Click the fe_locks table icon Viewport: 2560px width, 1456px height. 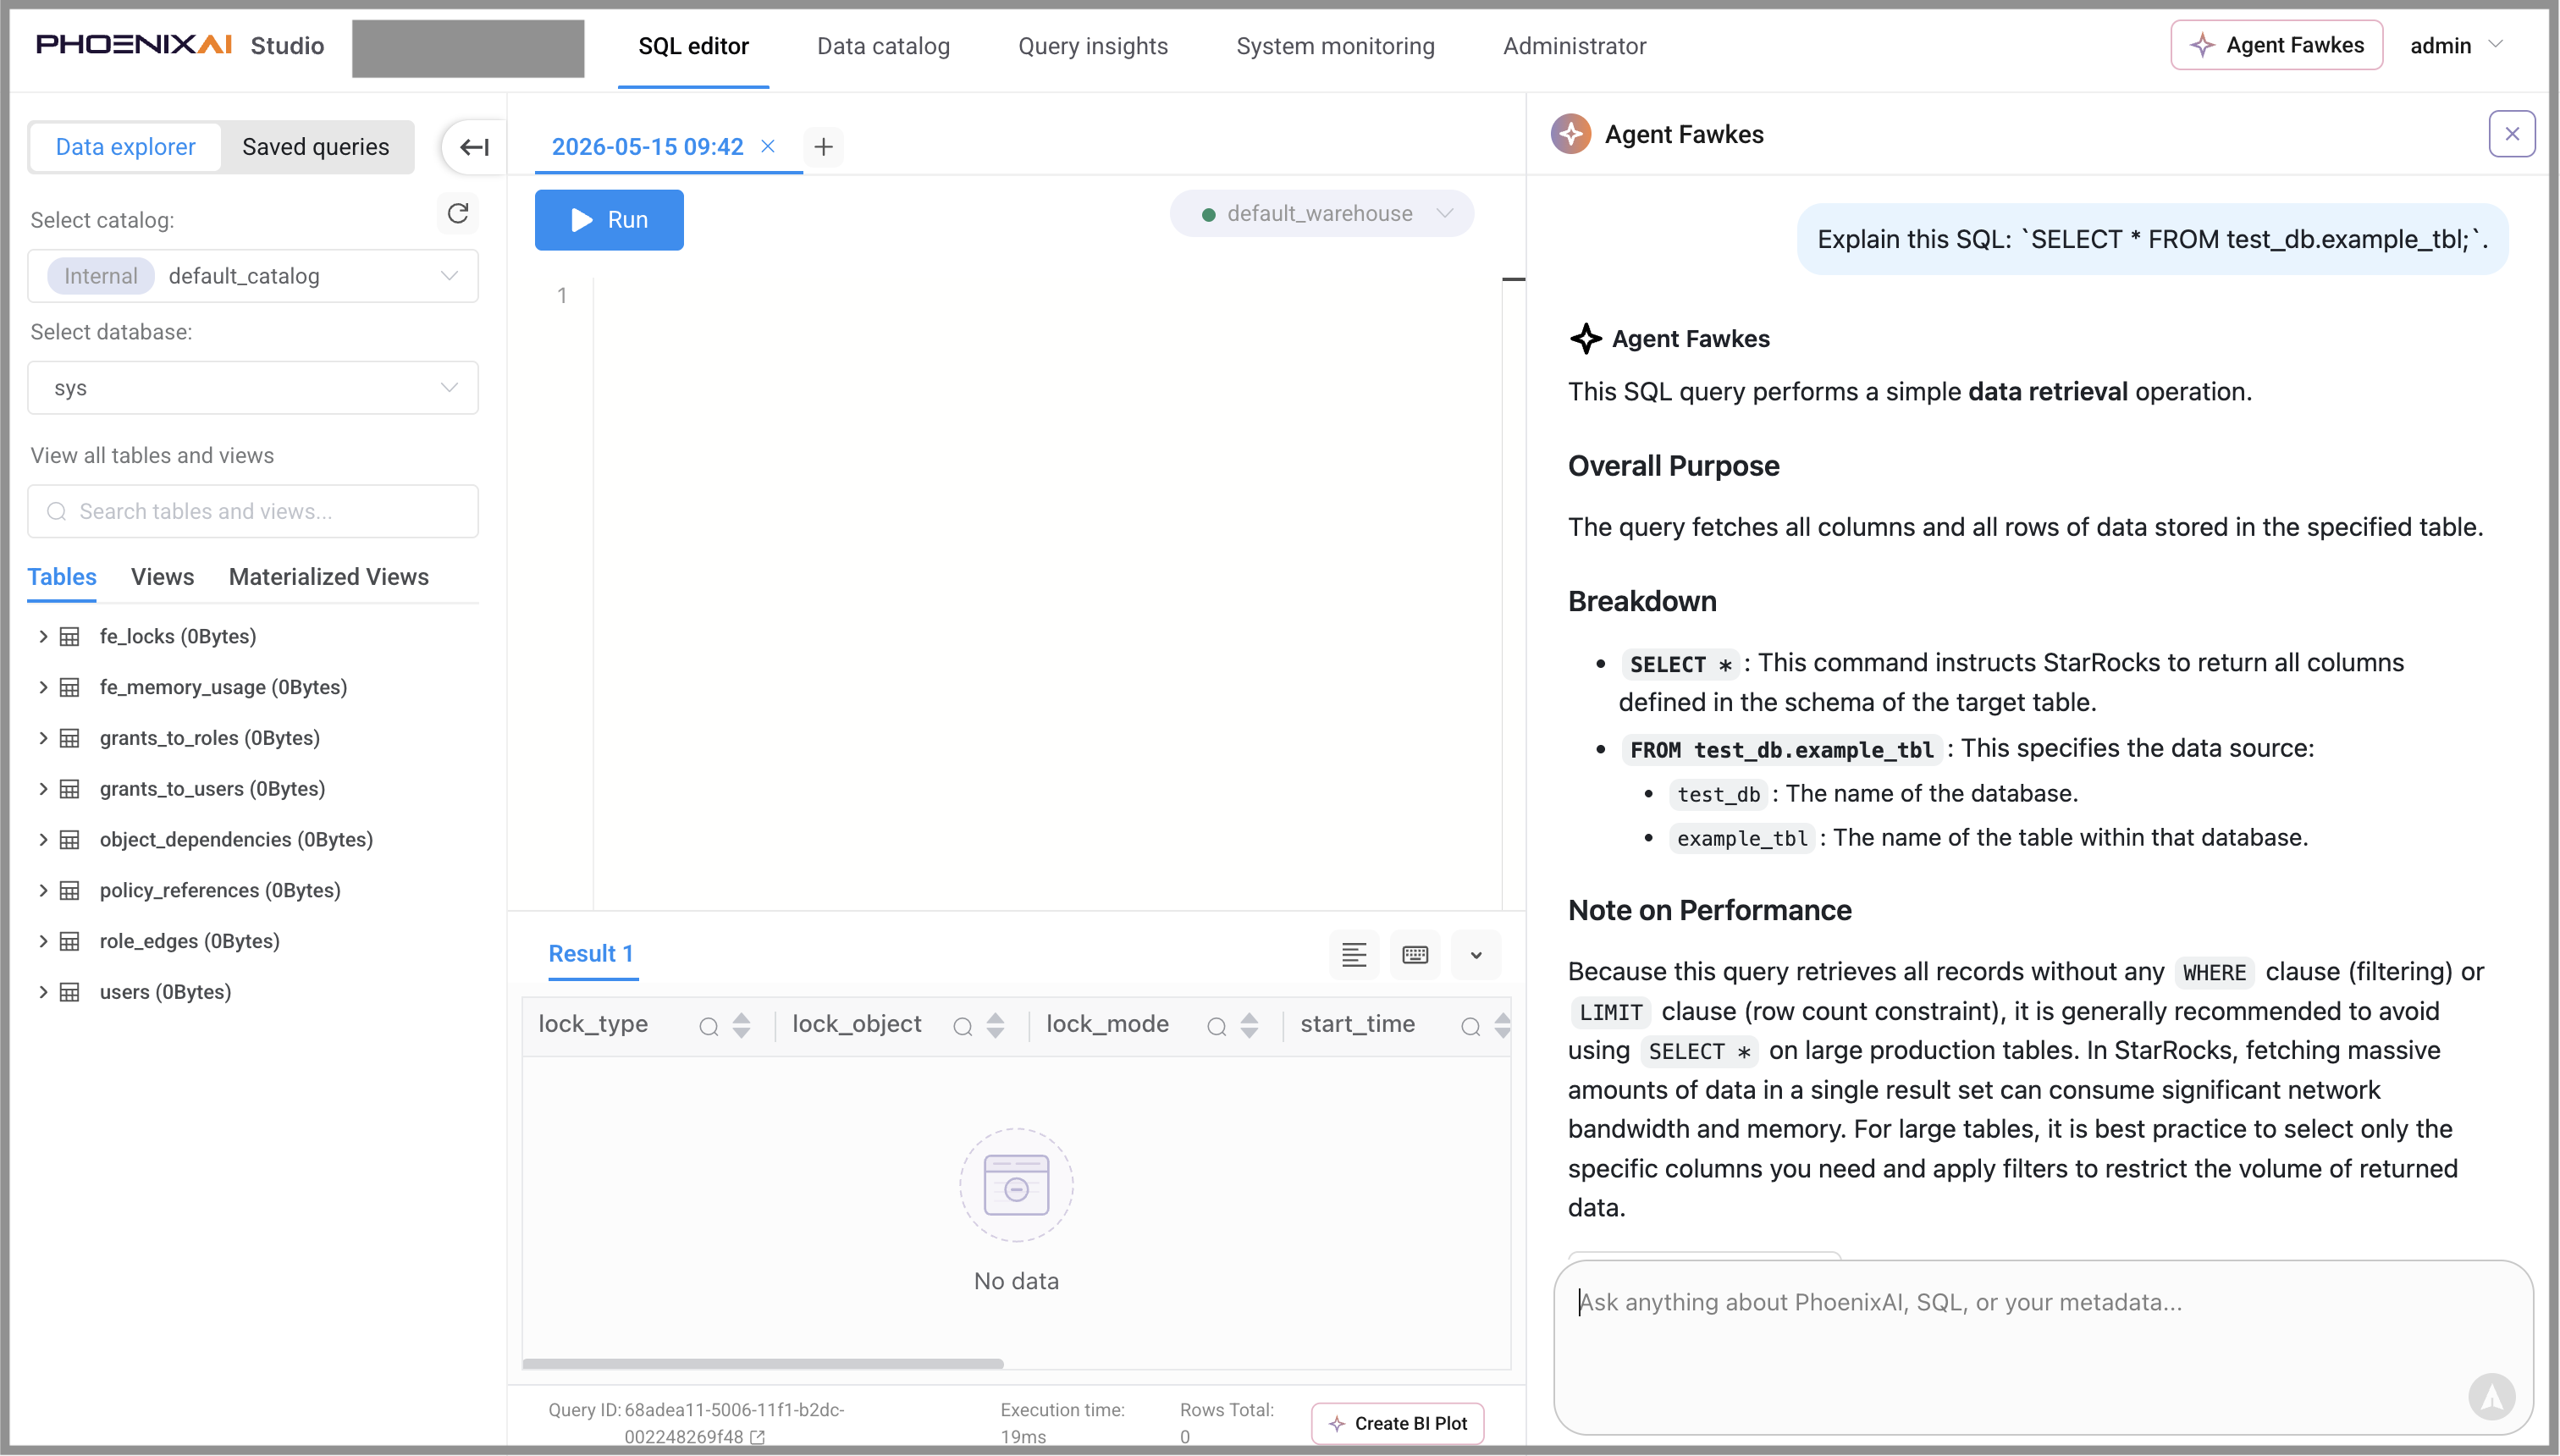pyautogui.click(x=69, y=637)
